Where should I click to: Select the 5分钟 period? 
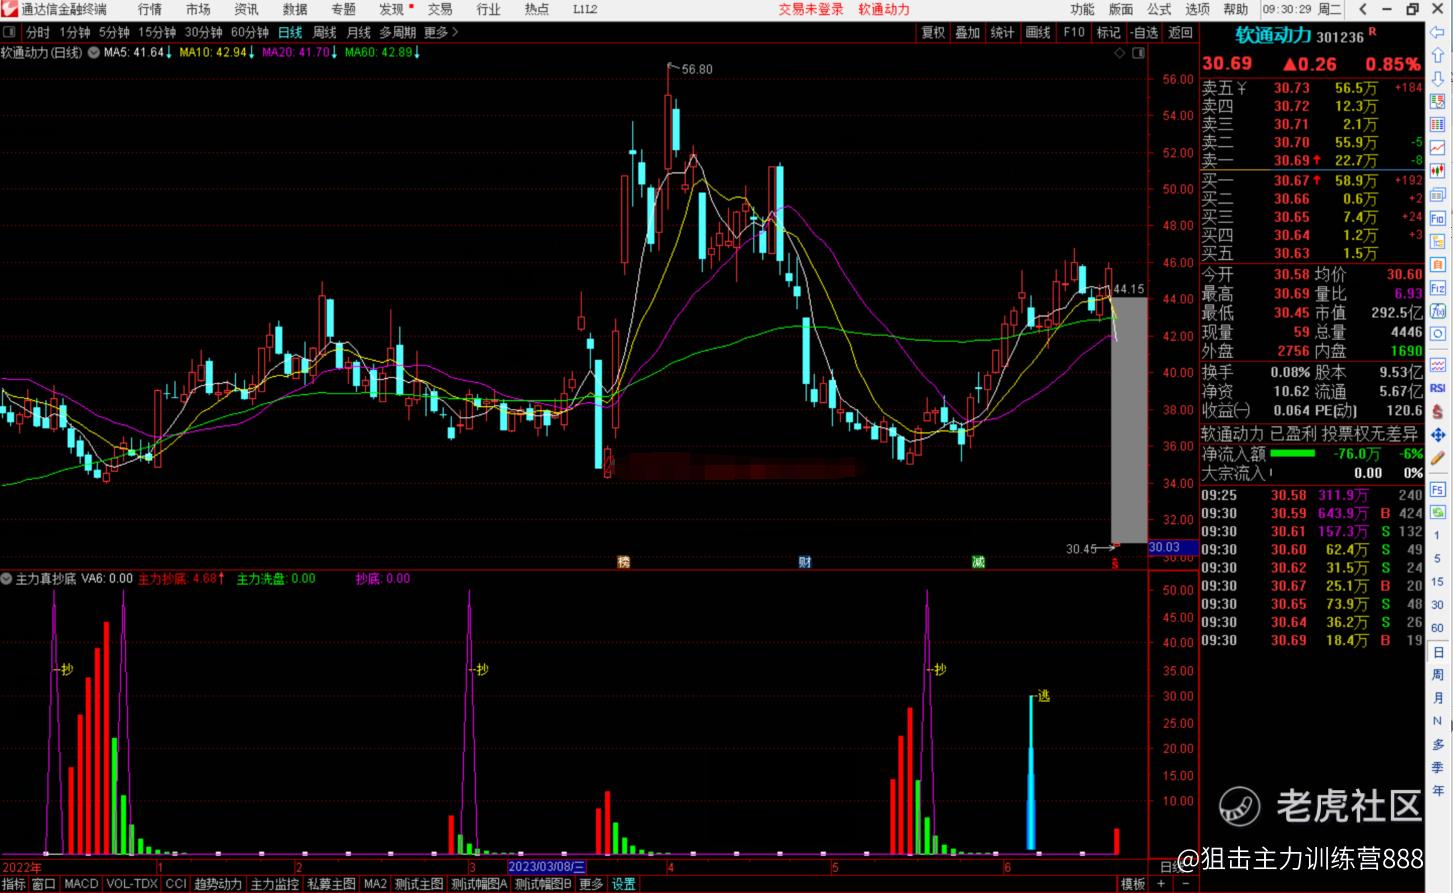point(115,32)
